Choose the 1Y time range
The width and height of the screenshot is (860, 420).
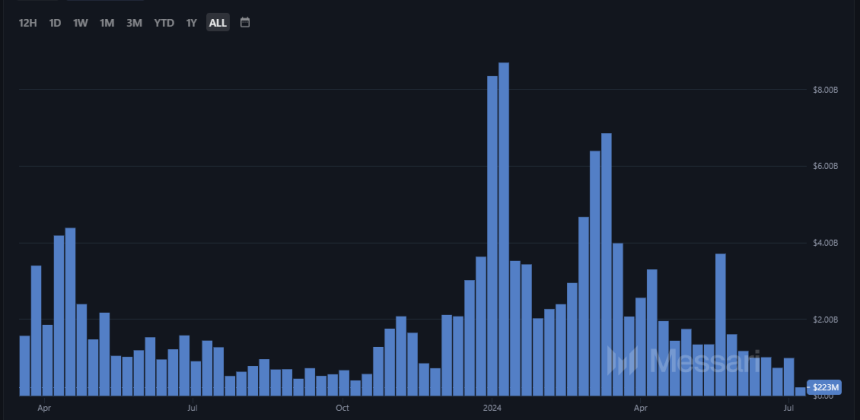tap(191, 23)
